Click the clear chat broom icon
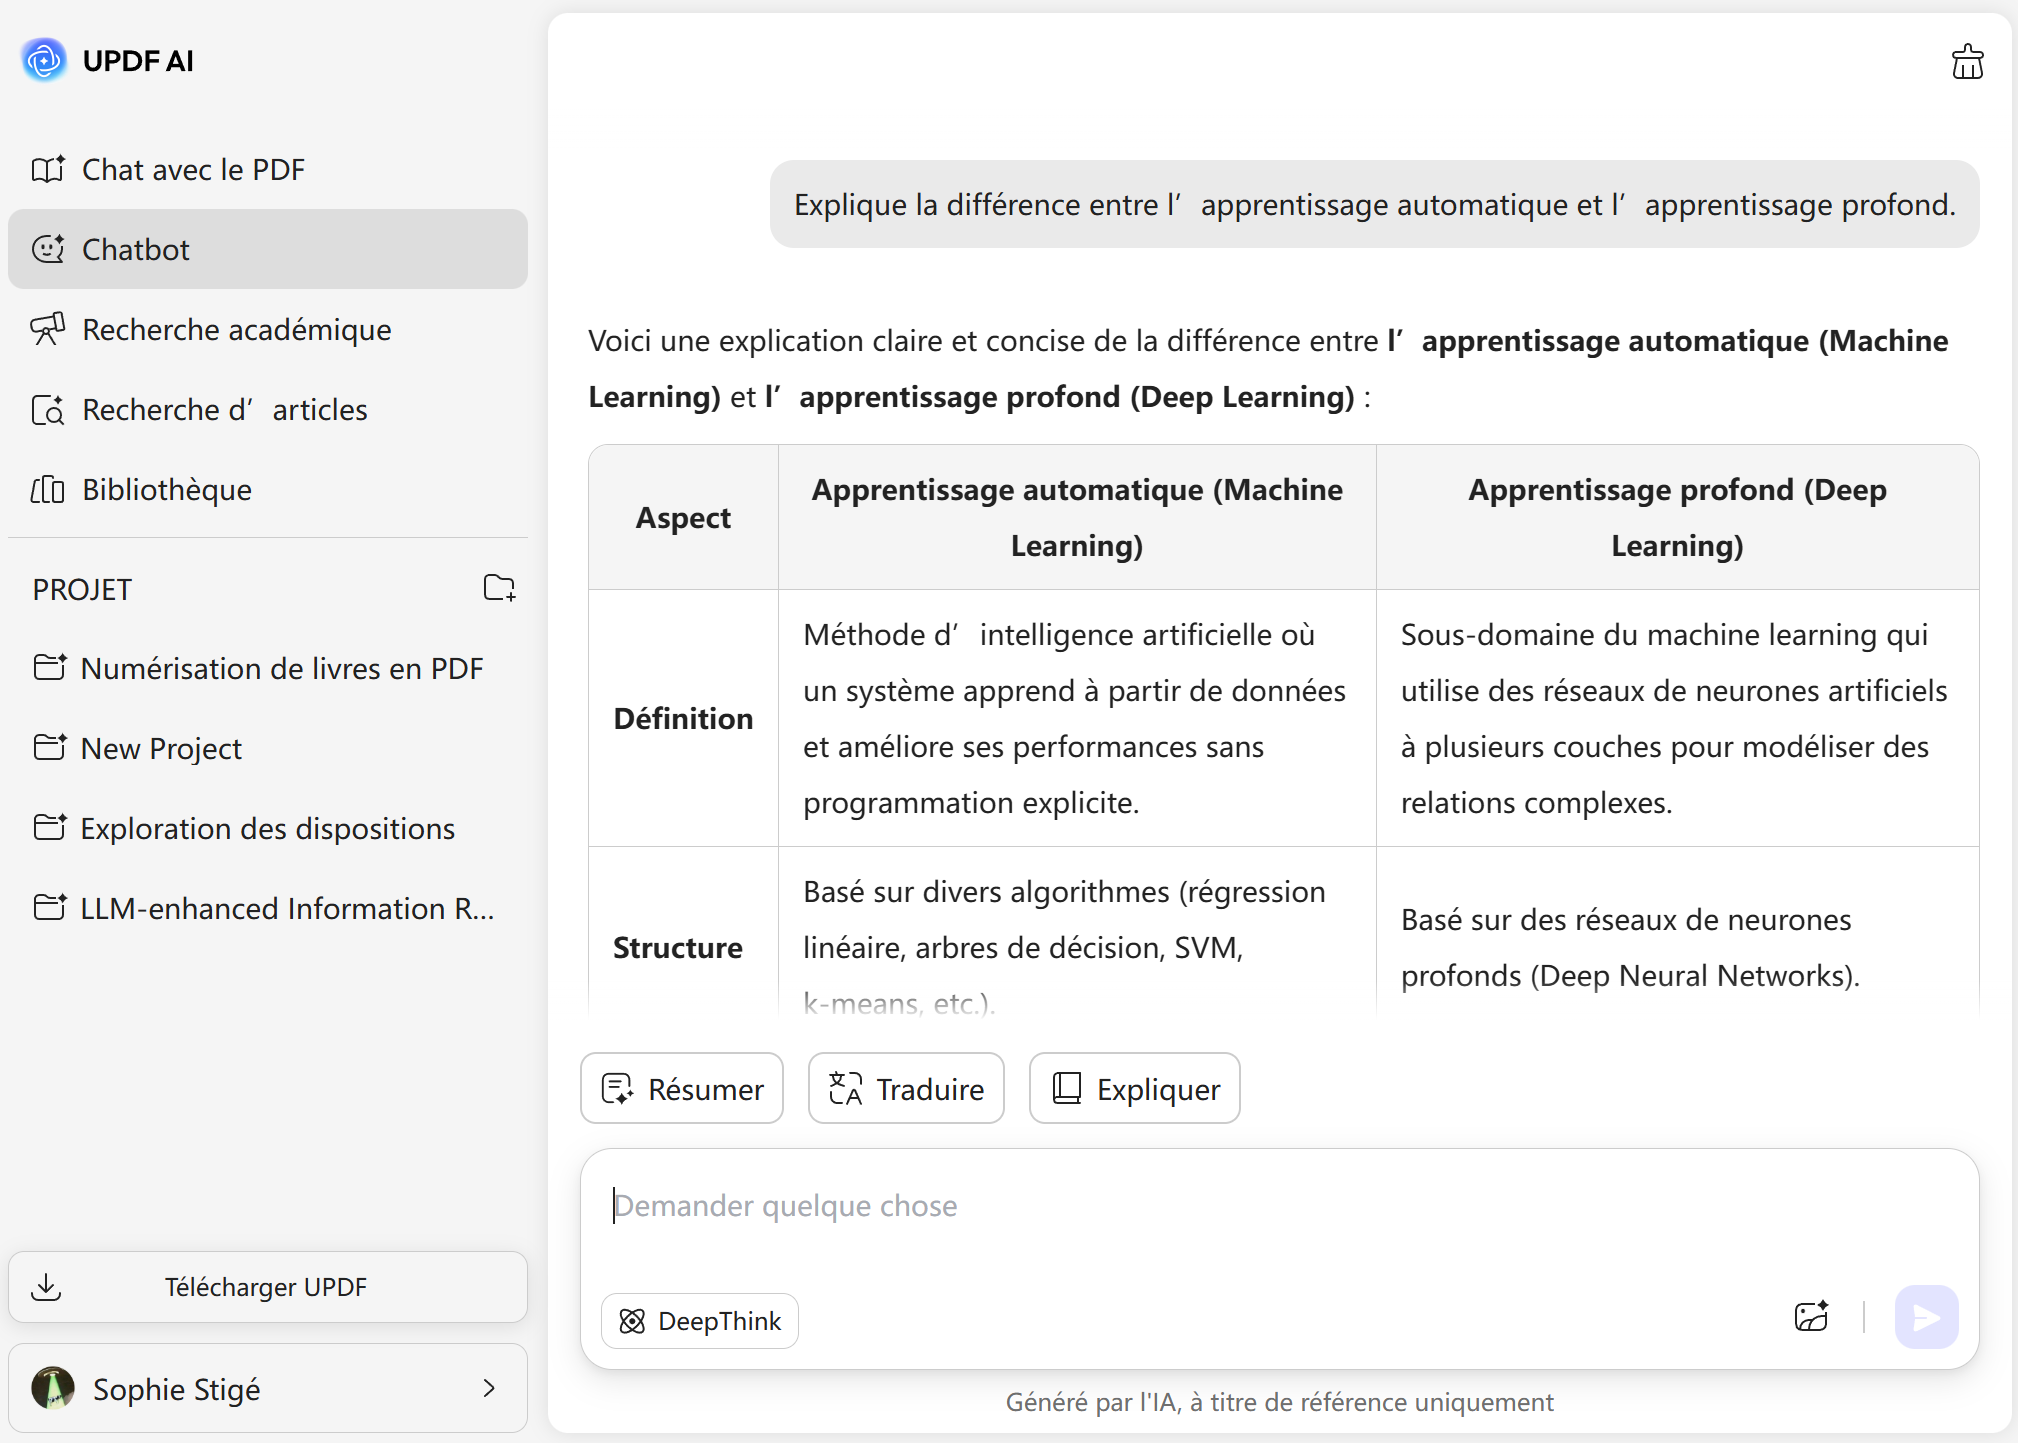Viewport: 2018px width, 1443px height. pyautogui.click(x=1966, y=62)
